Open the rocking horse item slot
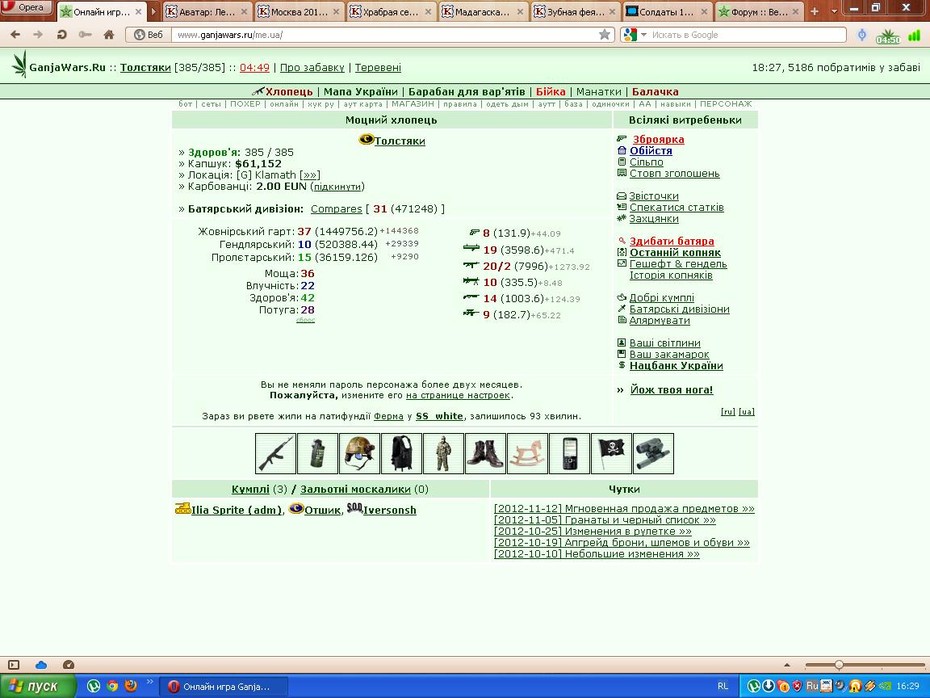 [x=527, y=454]
